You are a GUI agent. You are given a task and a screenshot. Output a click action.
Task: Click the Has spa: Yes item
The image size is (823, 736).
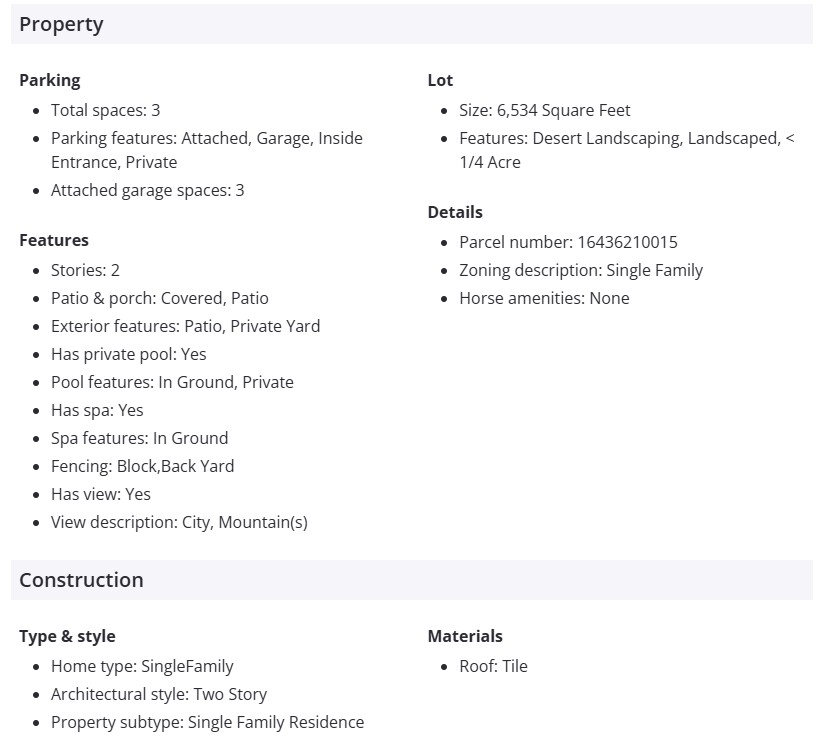click(97, 410)
